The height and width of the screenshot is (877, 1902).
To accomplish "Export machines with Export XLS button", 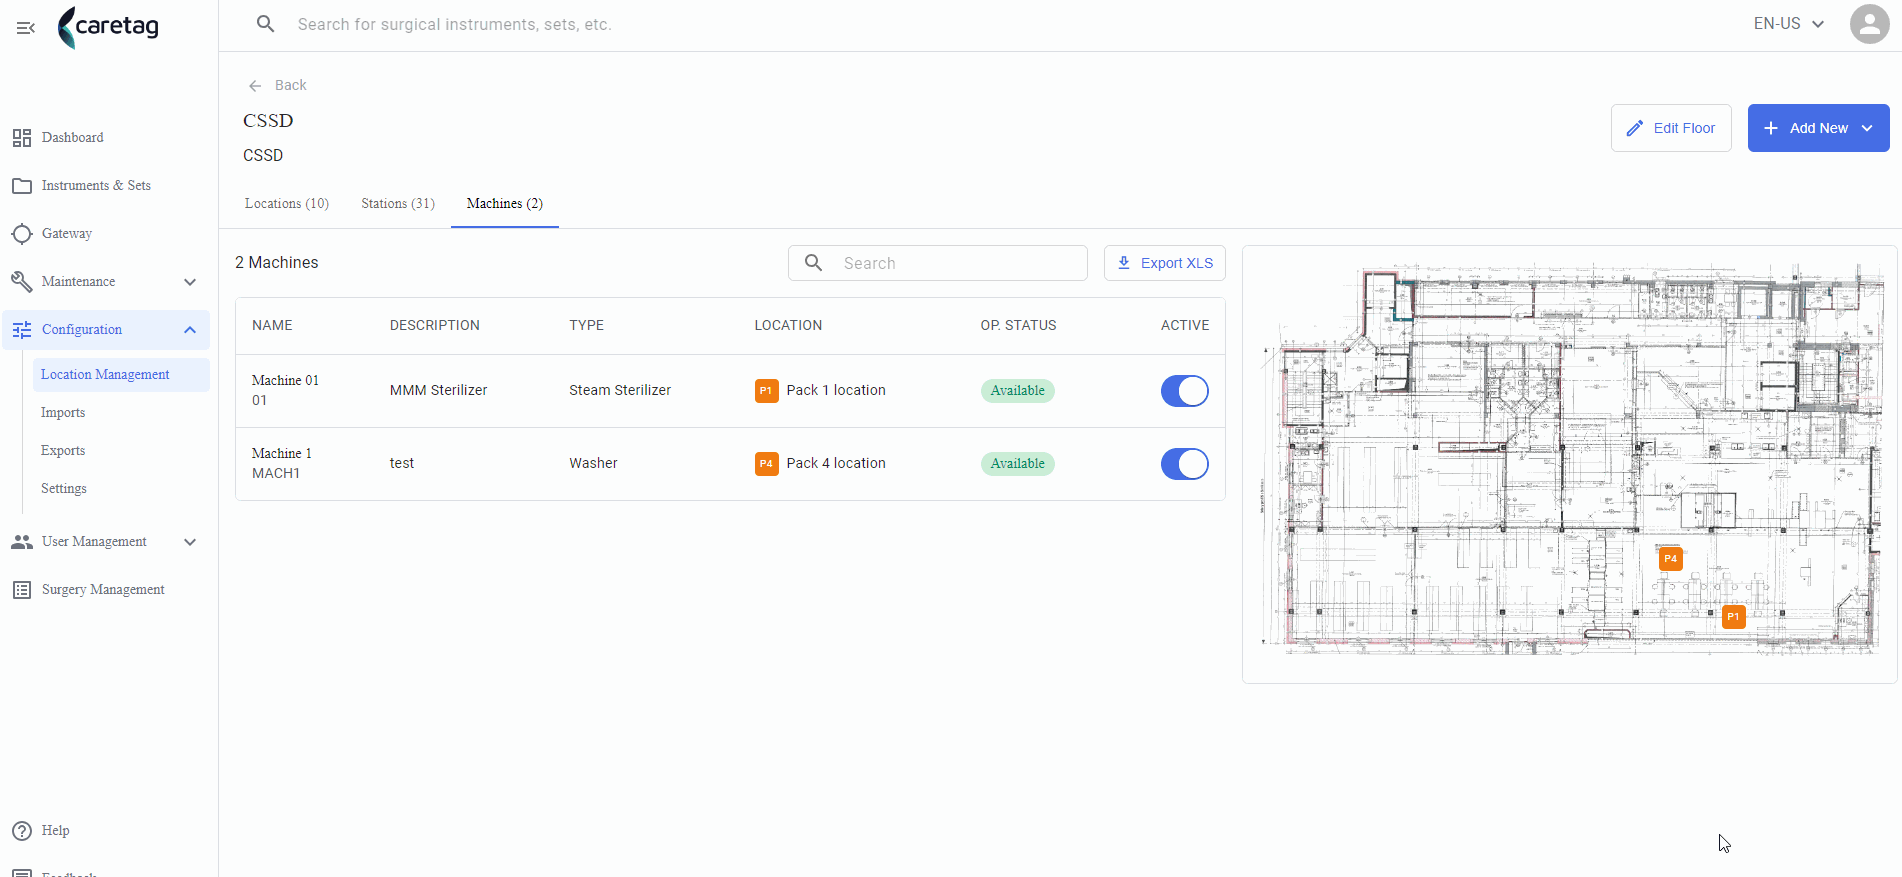I will pos(1164,263).
